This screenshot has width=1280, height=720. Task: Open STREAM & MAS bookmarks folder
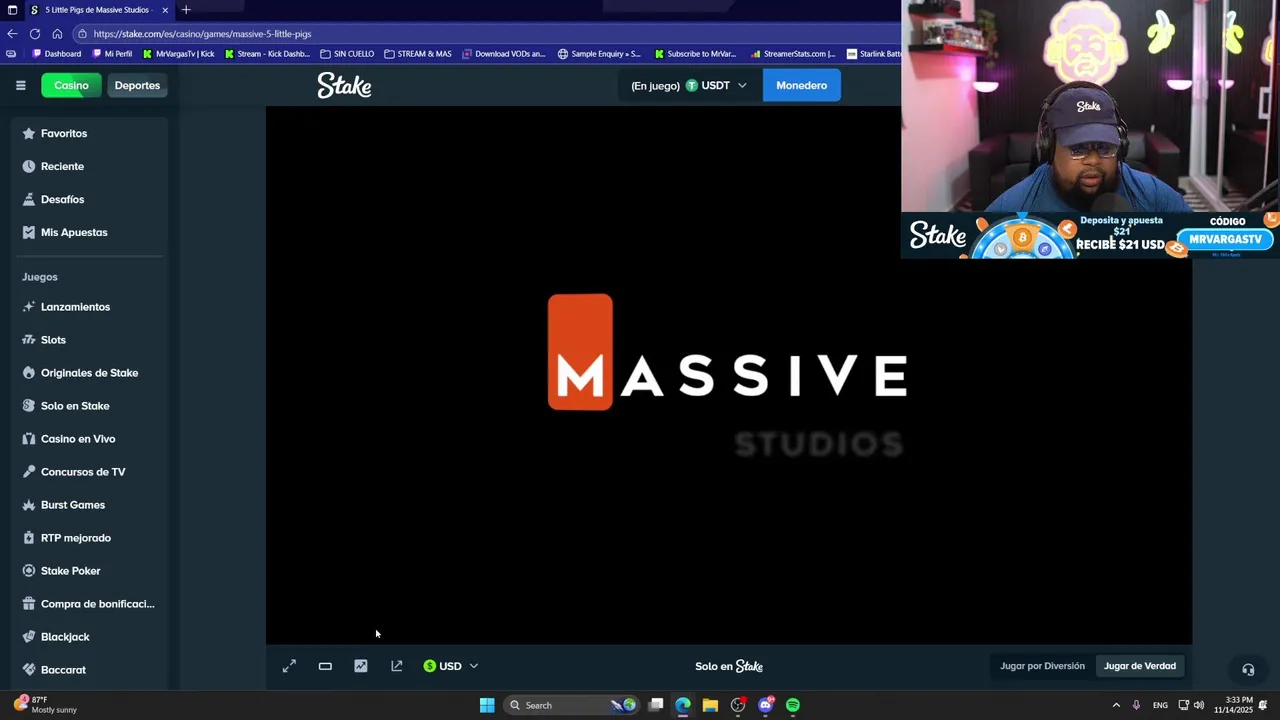[418, 54]
